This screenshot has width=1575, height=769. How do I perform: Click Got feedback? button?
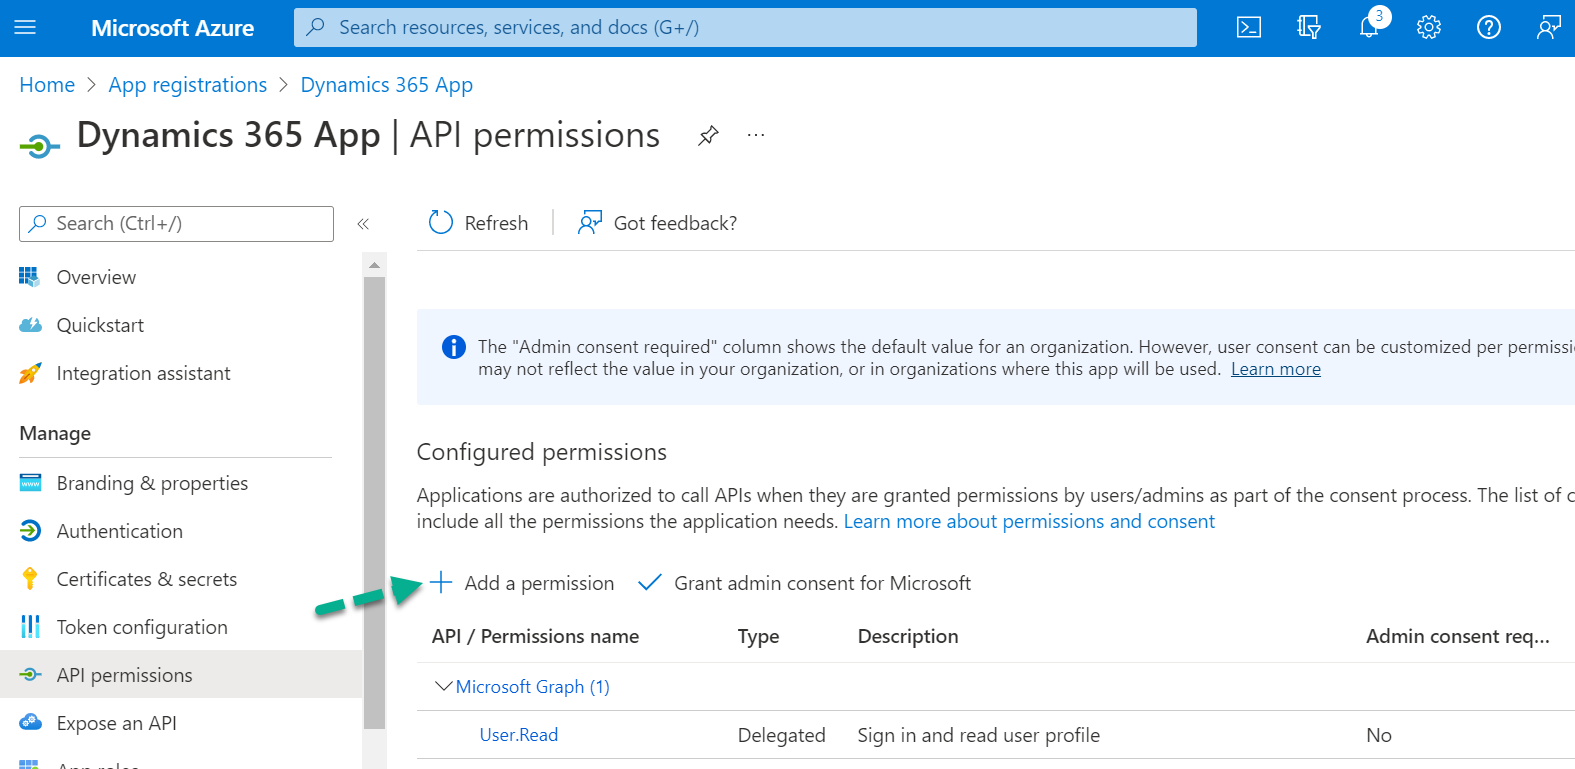(x=658, y=223)
